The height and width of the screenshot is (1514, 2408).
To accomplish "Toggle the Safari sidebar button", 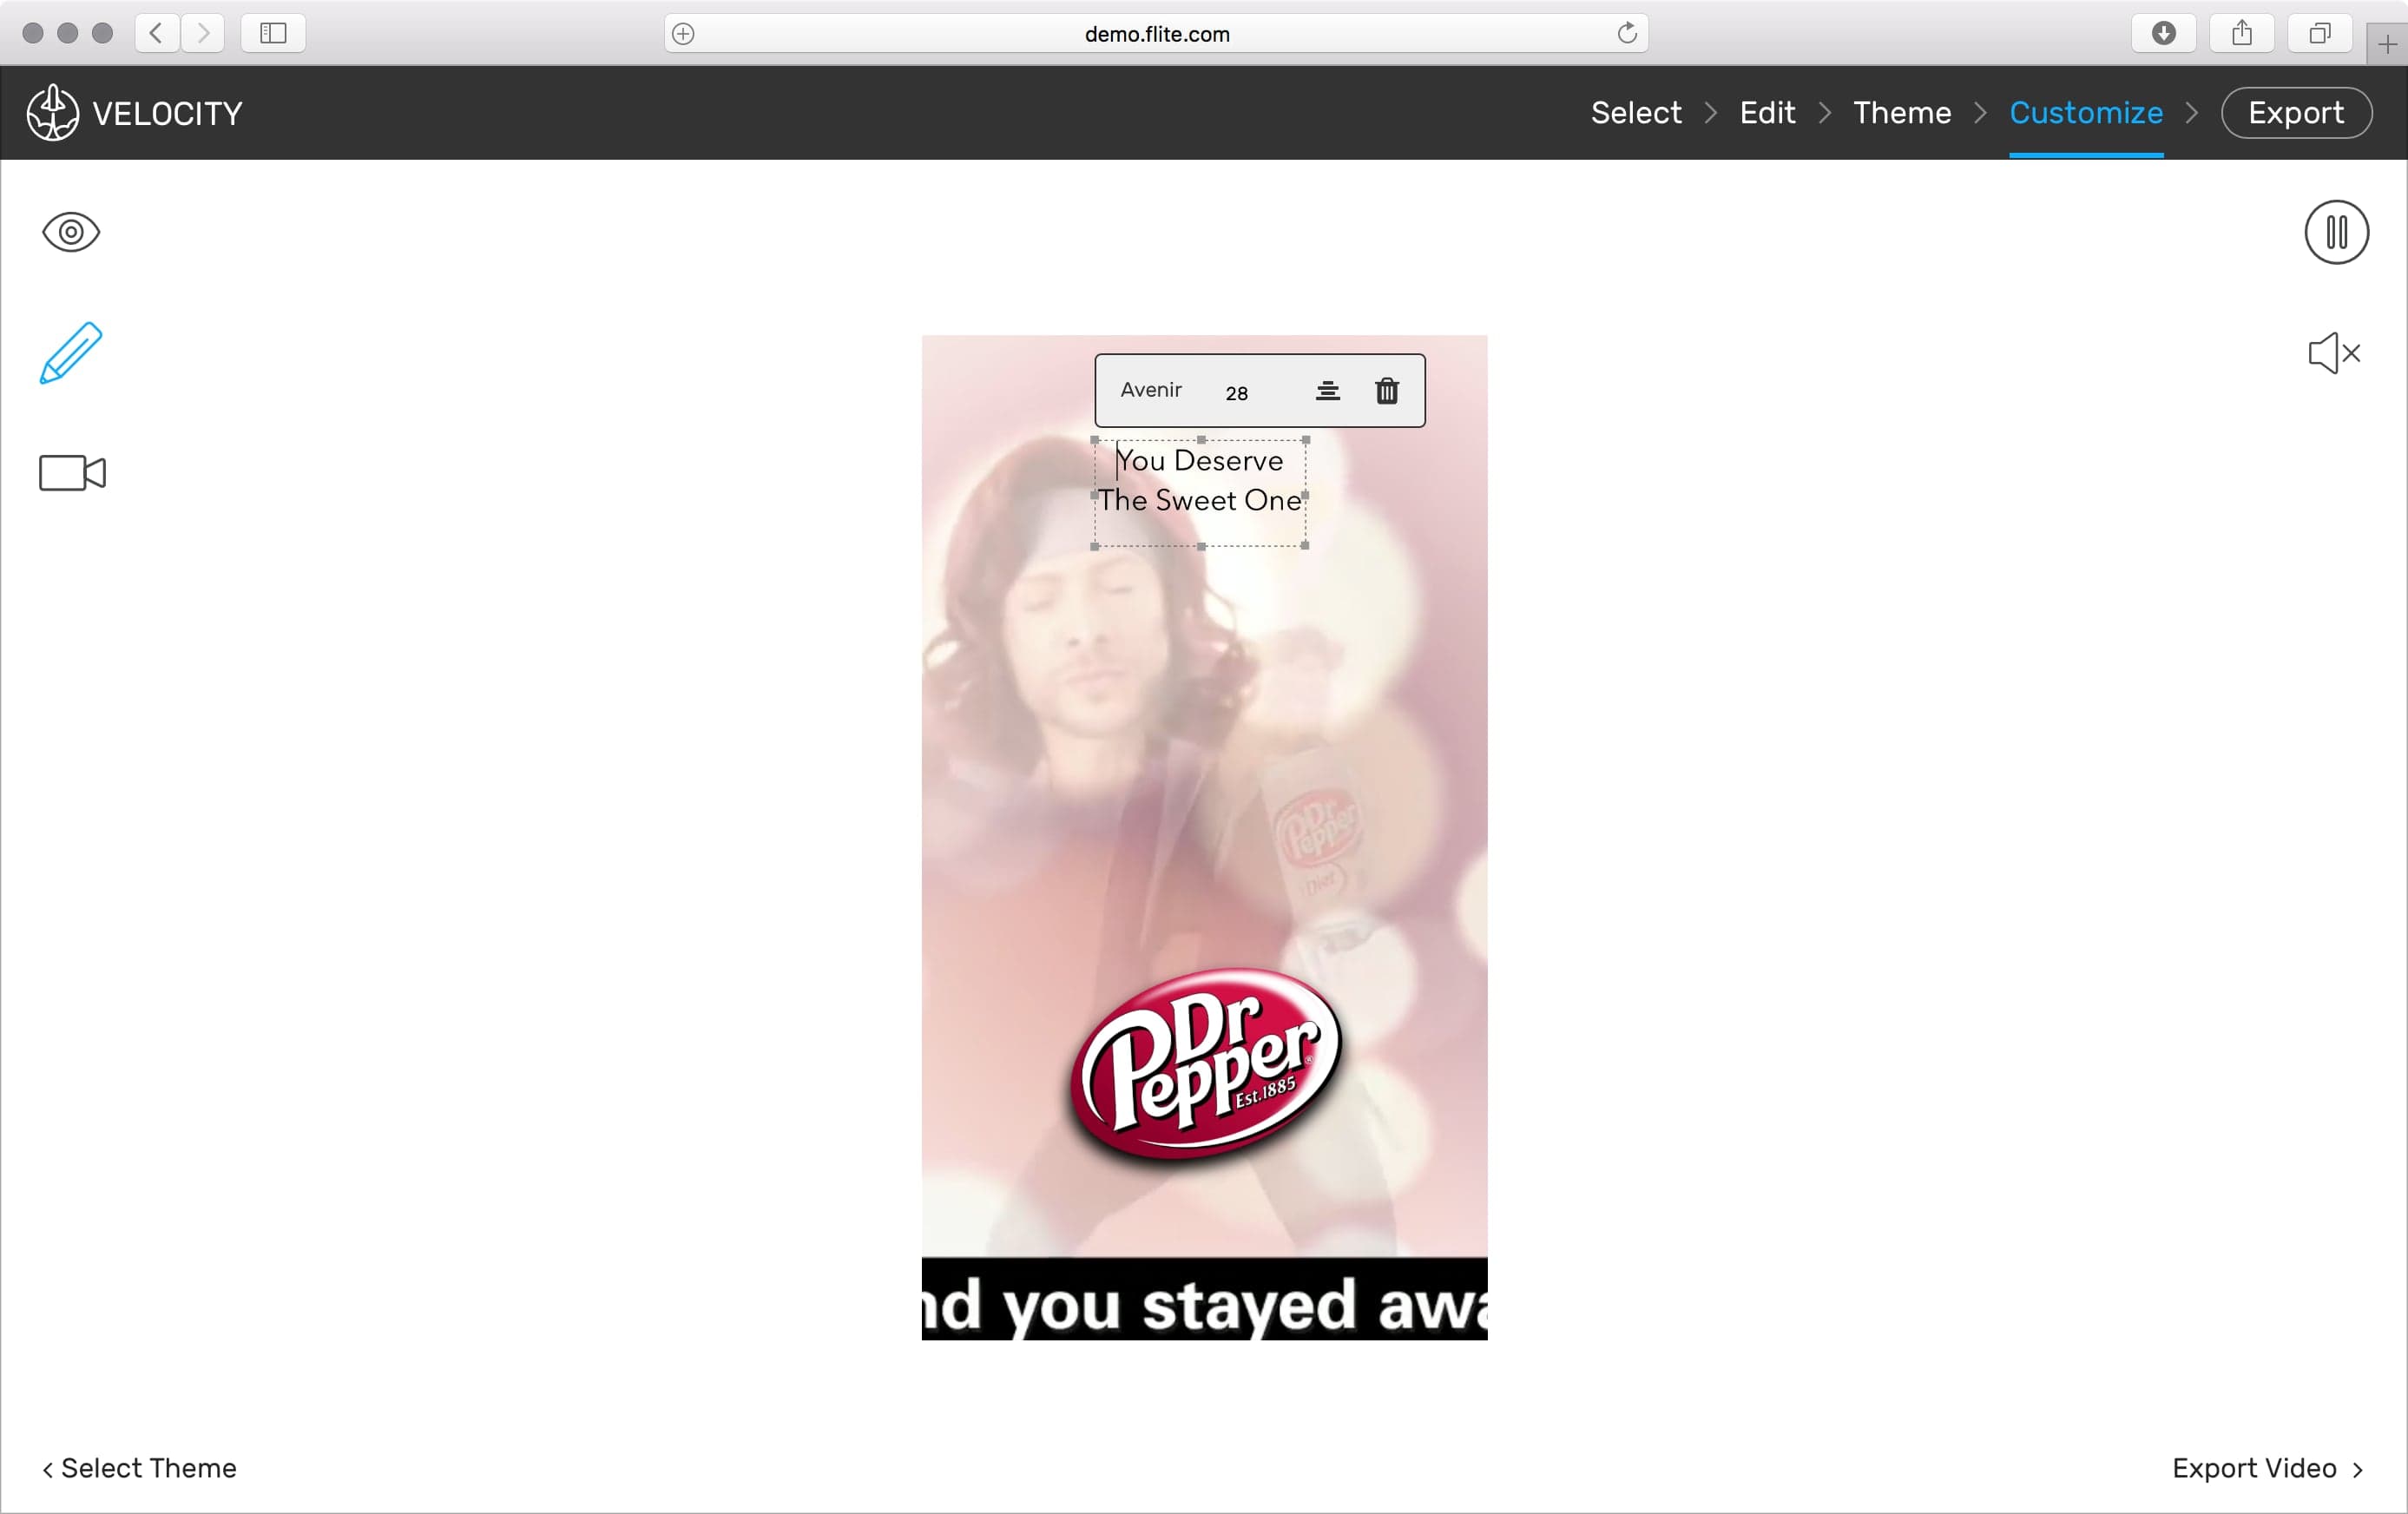I will click(x=273, y=33).
